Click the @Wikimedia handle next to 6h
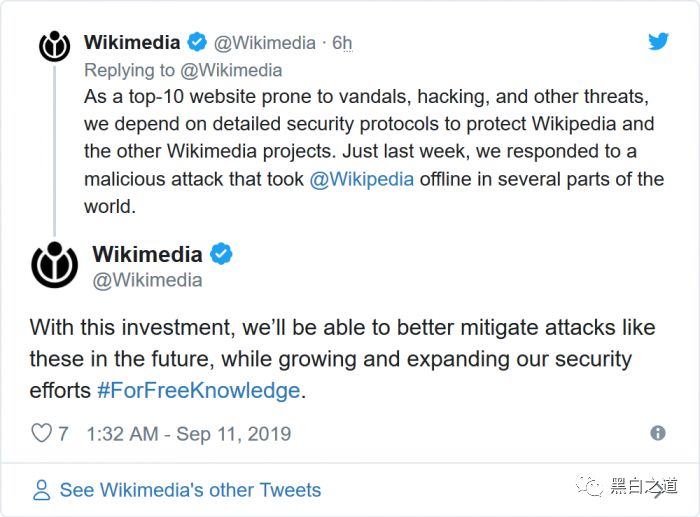 tap(265, 43)
